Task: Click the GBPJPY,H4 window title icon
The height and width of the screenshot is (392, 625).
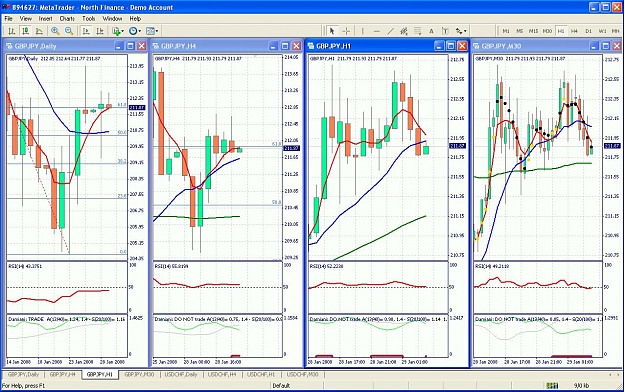Action: click(x=156, y=46)
